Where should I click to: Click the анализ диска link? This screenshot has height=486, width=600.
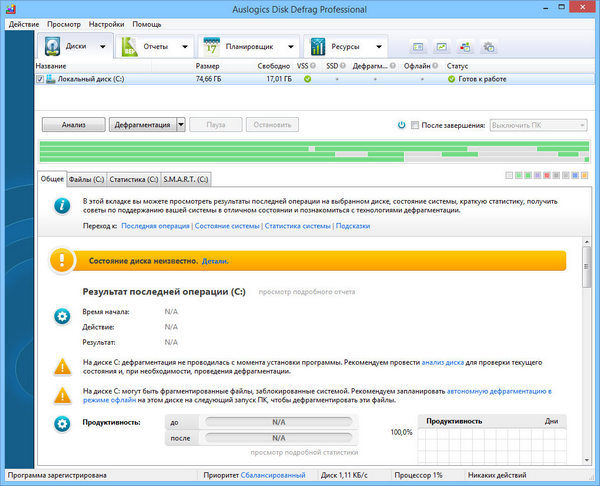pyautogui.click(x=443, y=362)
